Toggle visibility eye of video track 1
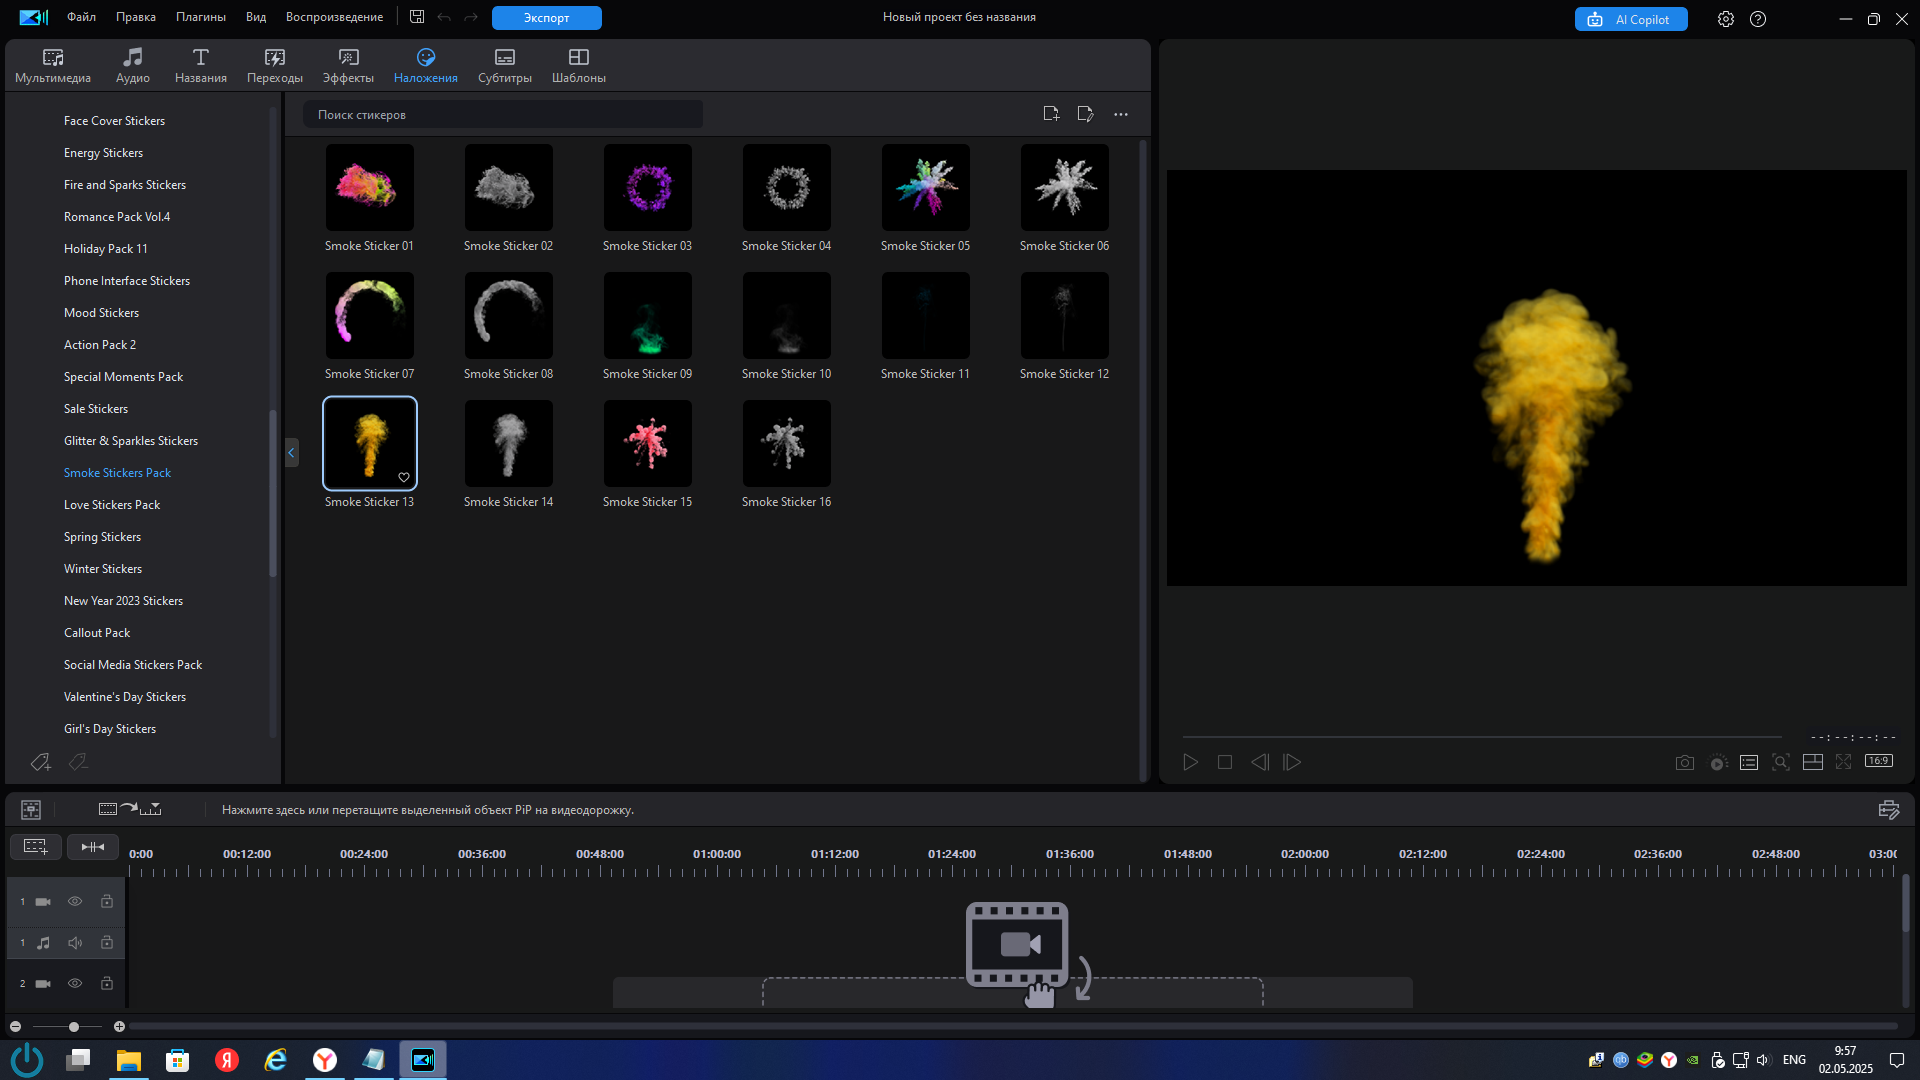This screenshot has width=1920, height=1080. coord(75,902)
